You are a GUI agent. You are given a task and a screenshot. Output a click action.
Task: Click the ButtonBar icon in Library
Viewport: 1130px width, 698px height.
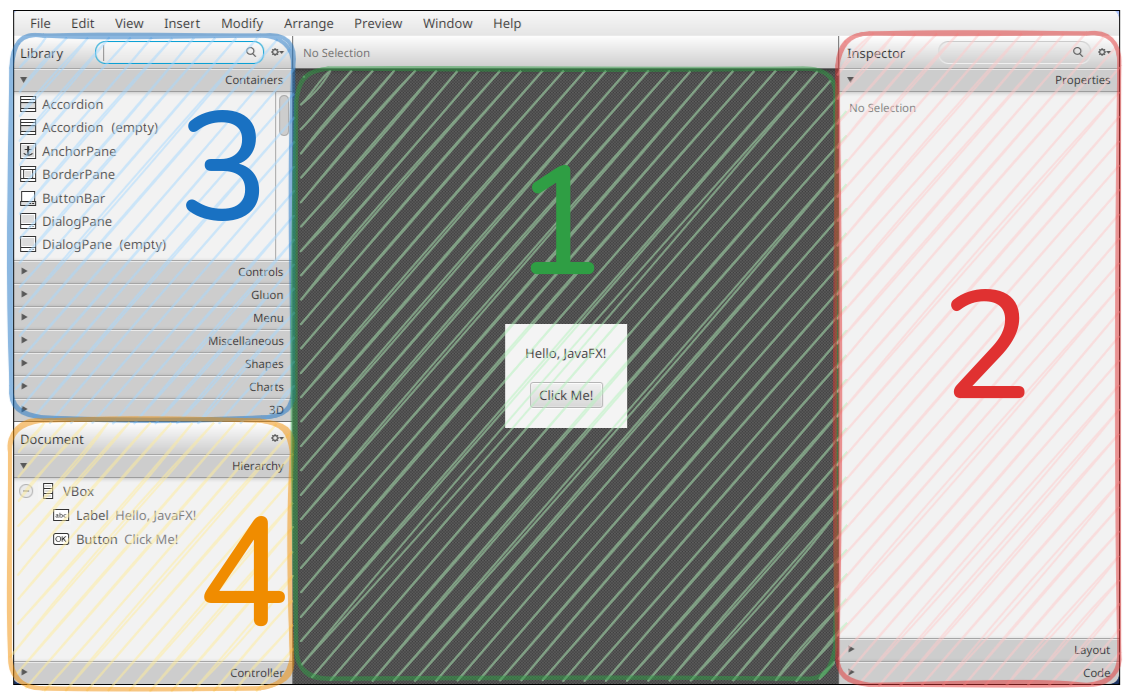[x=28, y=198]
